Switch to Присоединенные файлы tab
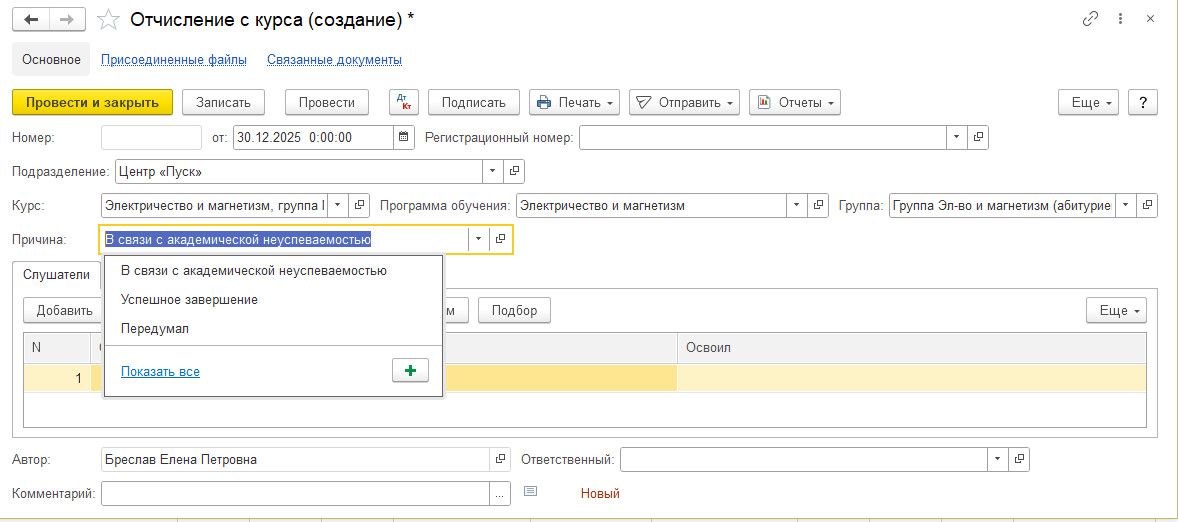The image size is (1178, 522). tap(173, 60)
